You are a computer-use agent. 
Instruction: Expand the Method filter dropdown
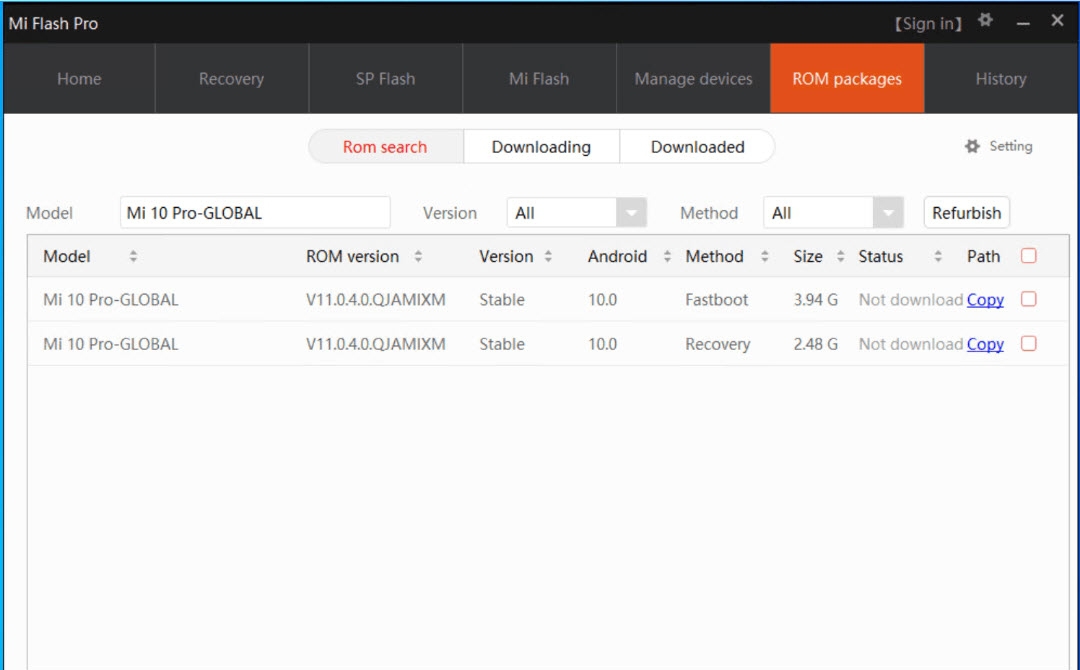[887, 213]
